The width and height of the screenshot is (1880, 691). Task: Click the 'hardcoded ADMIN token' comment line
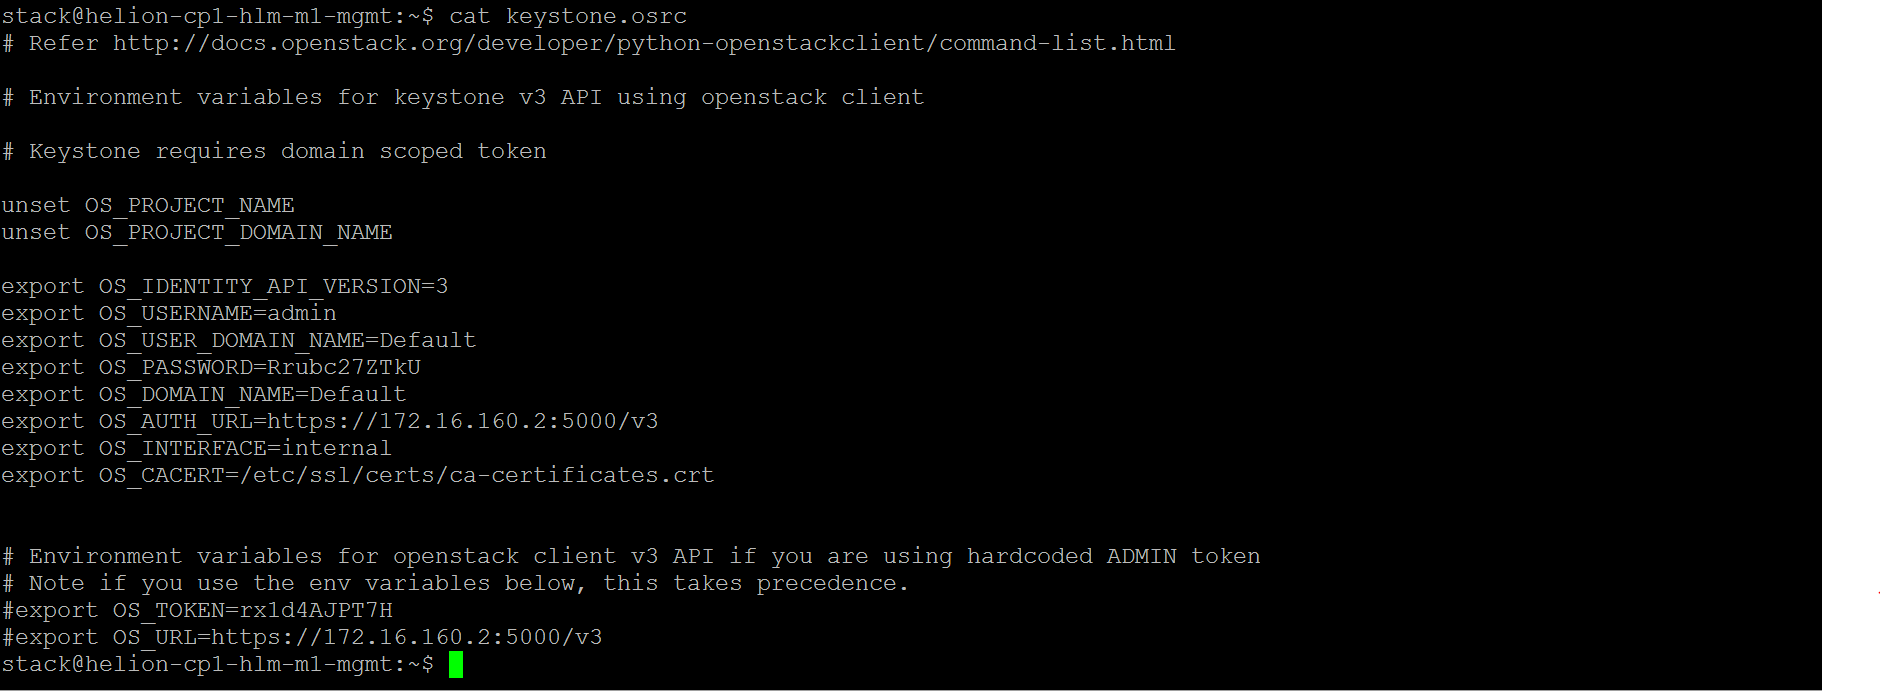pyautogui.click(x=631, y=557)
